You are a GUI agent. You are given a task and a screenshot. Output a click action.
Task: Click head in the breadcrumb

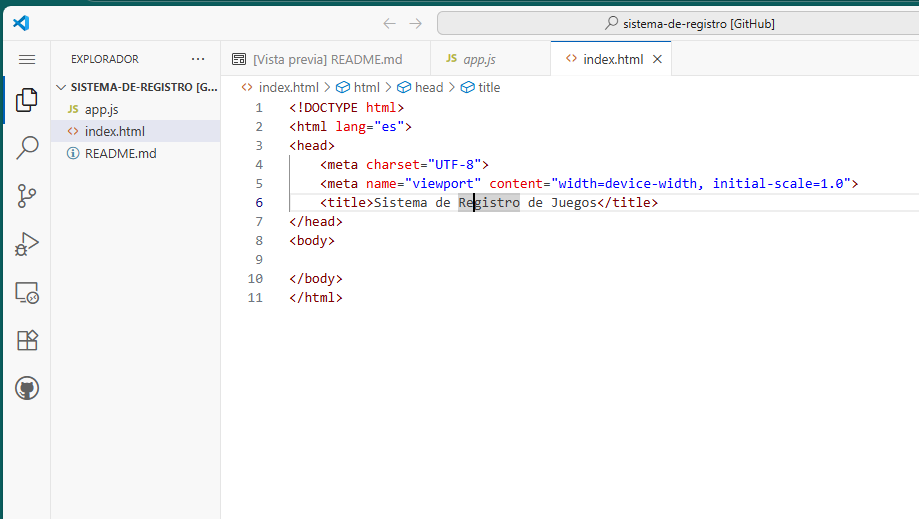420,87
